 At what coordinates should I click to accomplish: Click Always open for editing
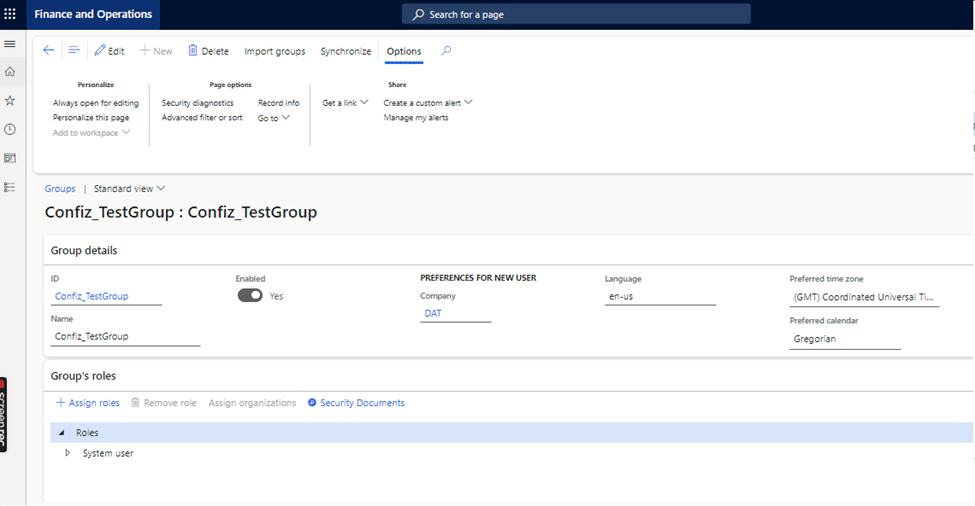click(96, 103)
